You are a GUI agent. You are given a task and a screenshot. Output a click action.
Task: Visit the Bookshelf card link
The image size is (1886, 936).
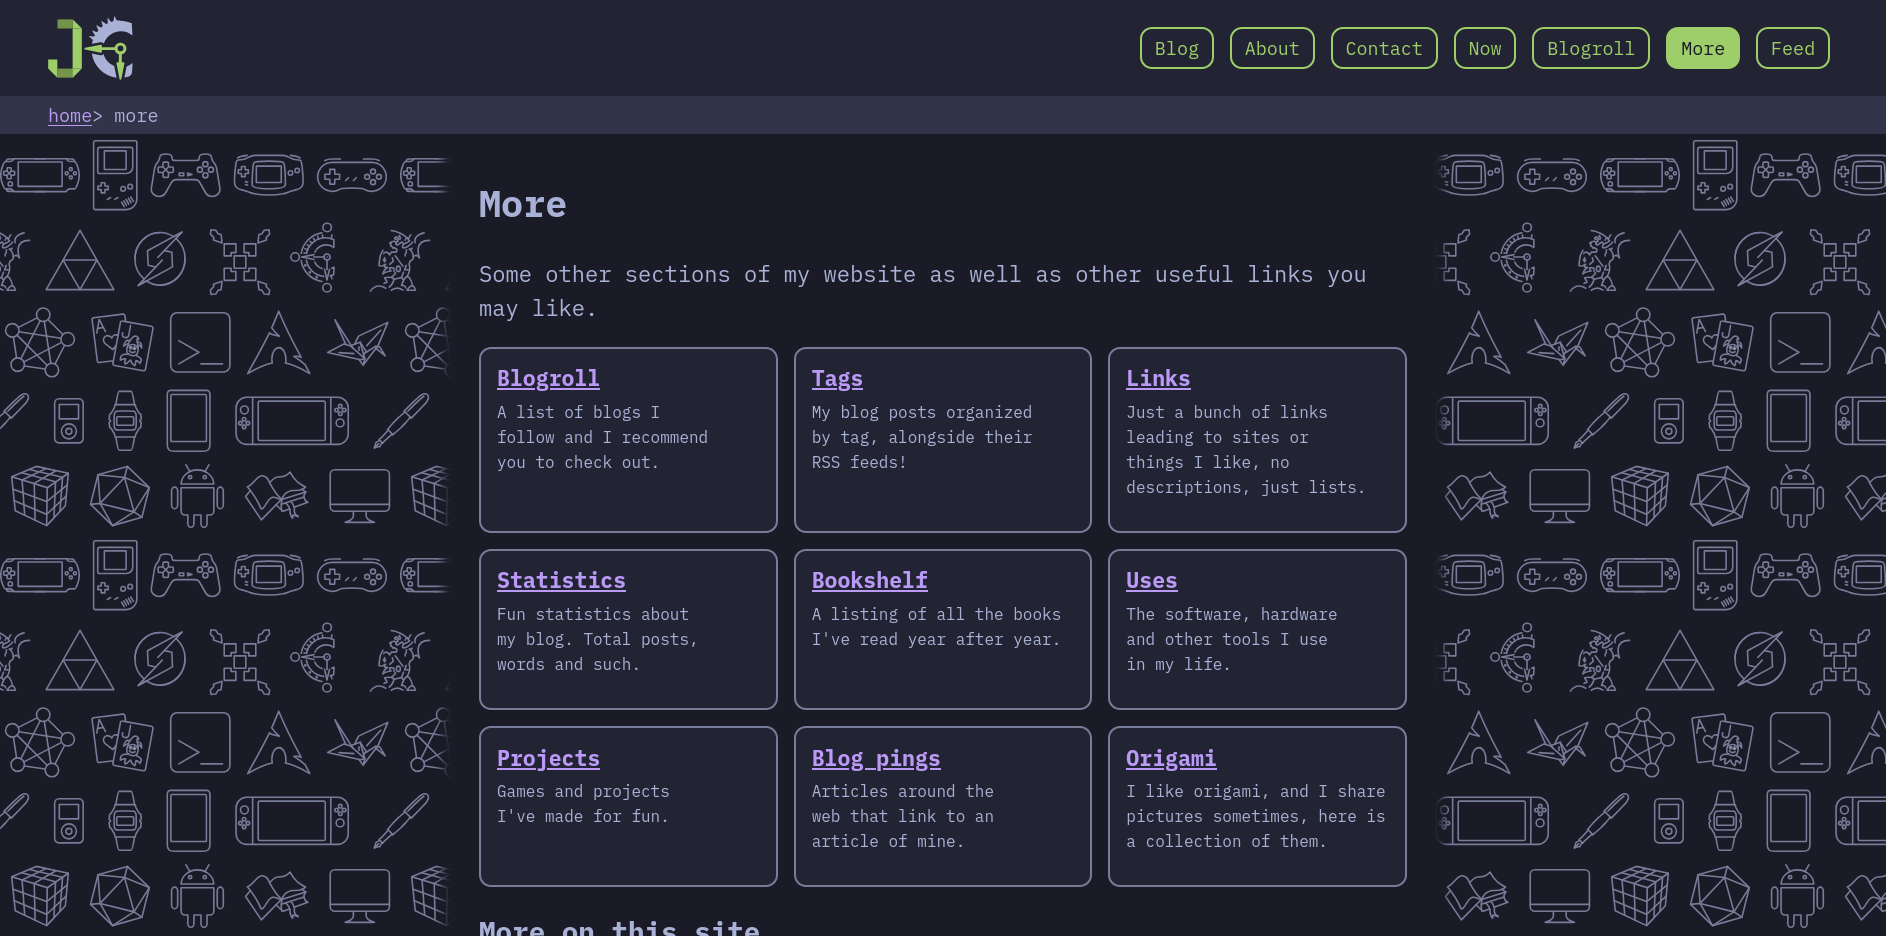pos(869,581)
